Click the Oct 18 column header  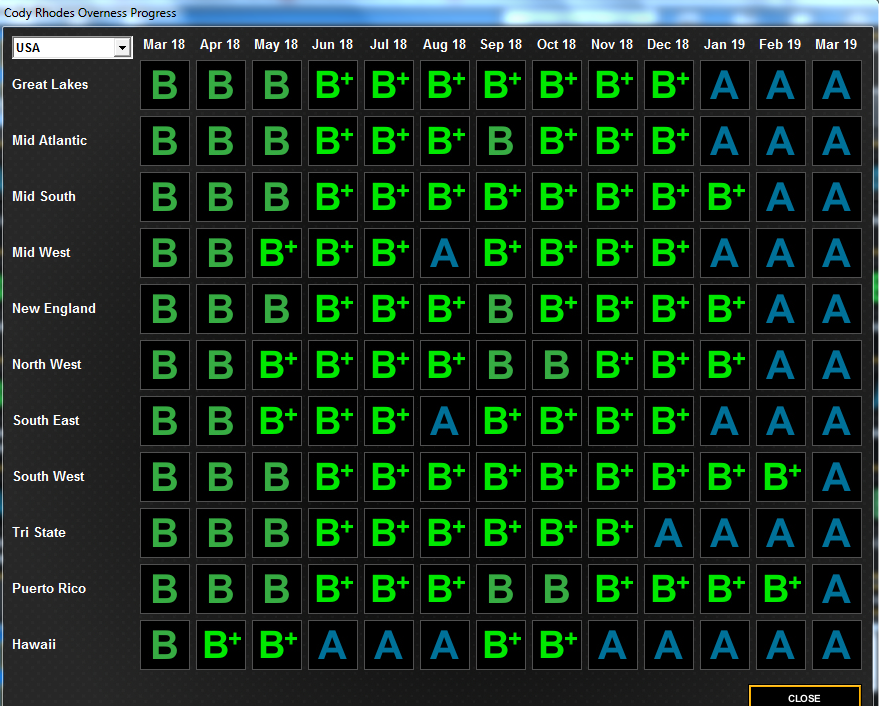(x=556, y=44)
